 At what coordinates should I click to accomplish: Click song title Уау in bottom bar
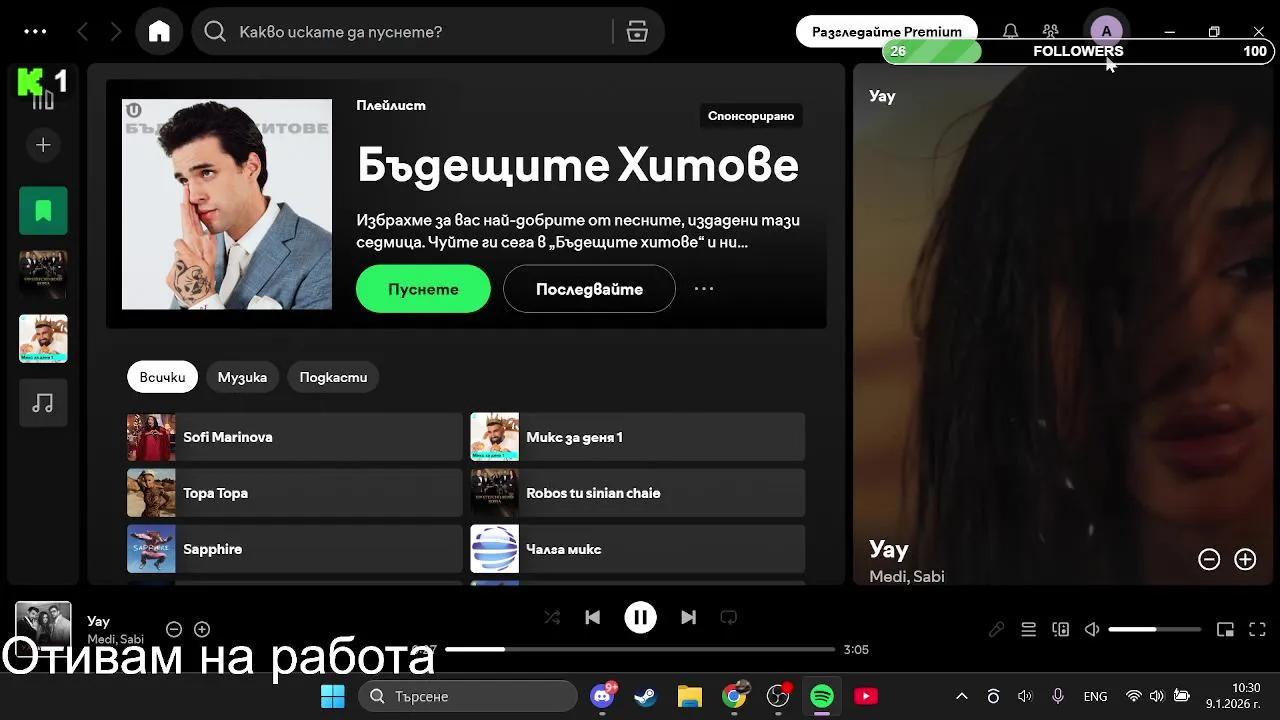tap(98, 621)
